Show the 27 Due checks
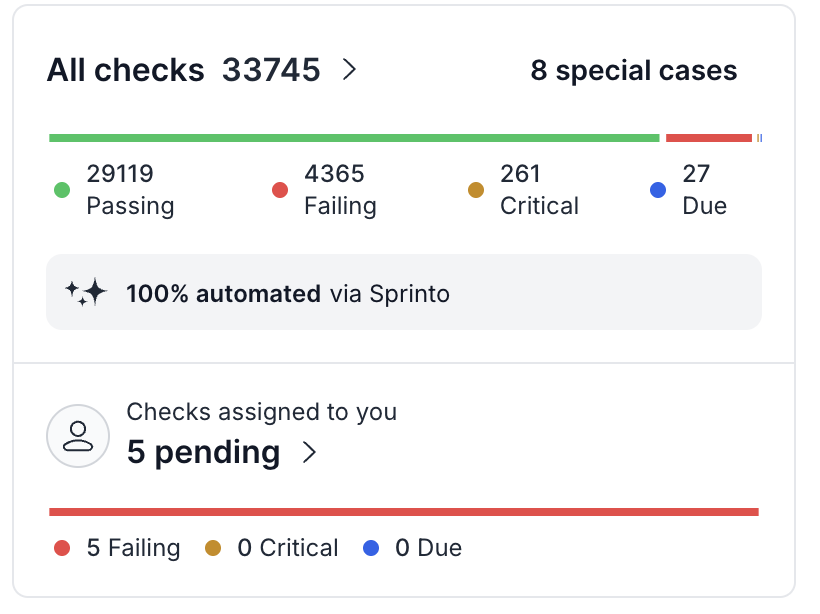820x614 pixels. click(x=703, y=190)
